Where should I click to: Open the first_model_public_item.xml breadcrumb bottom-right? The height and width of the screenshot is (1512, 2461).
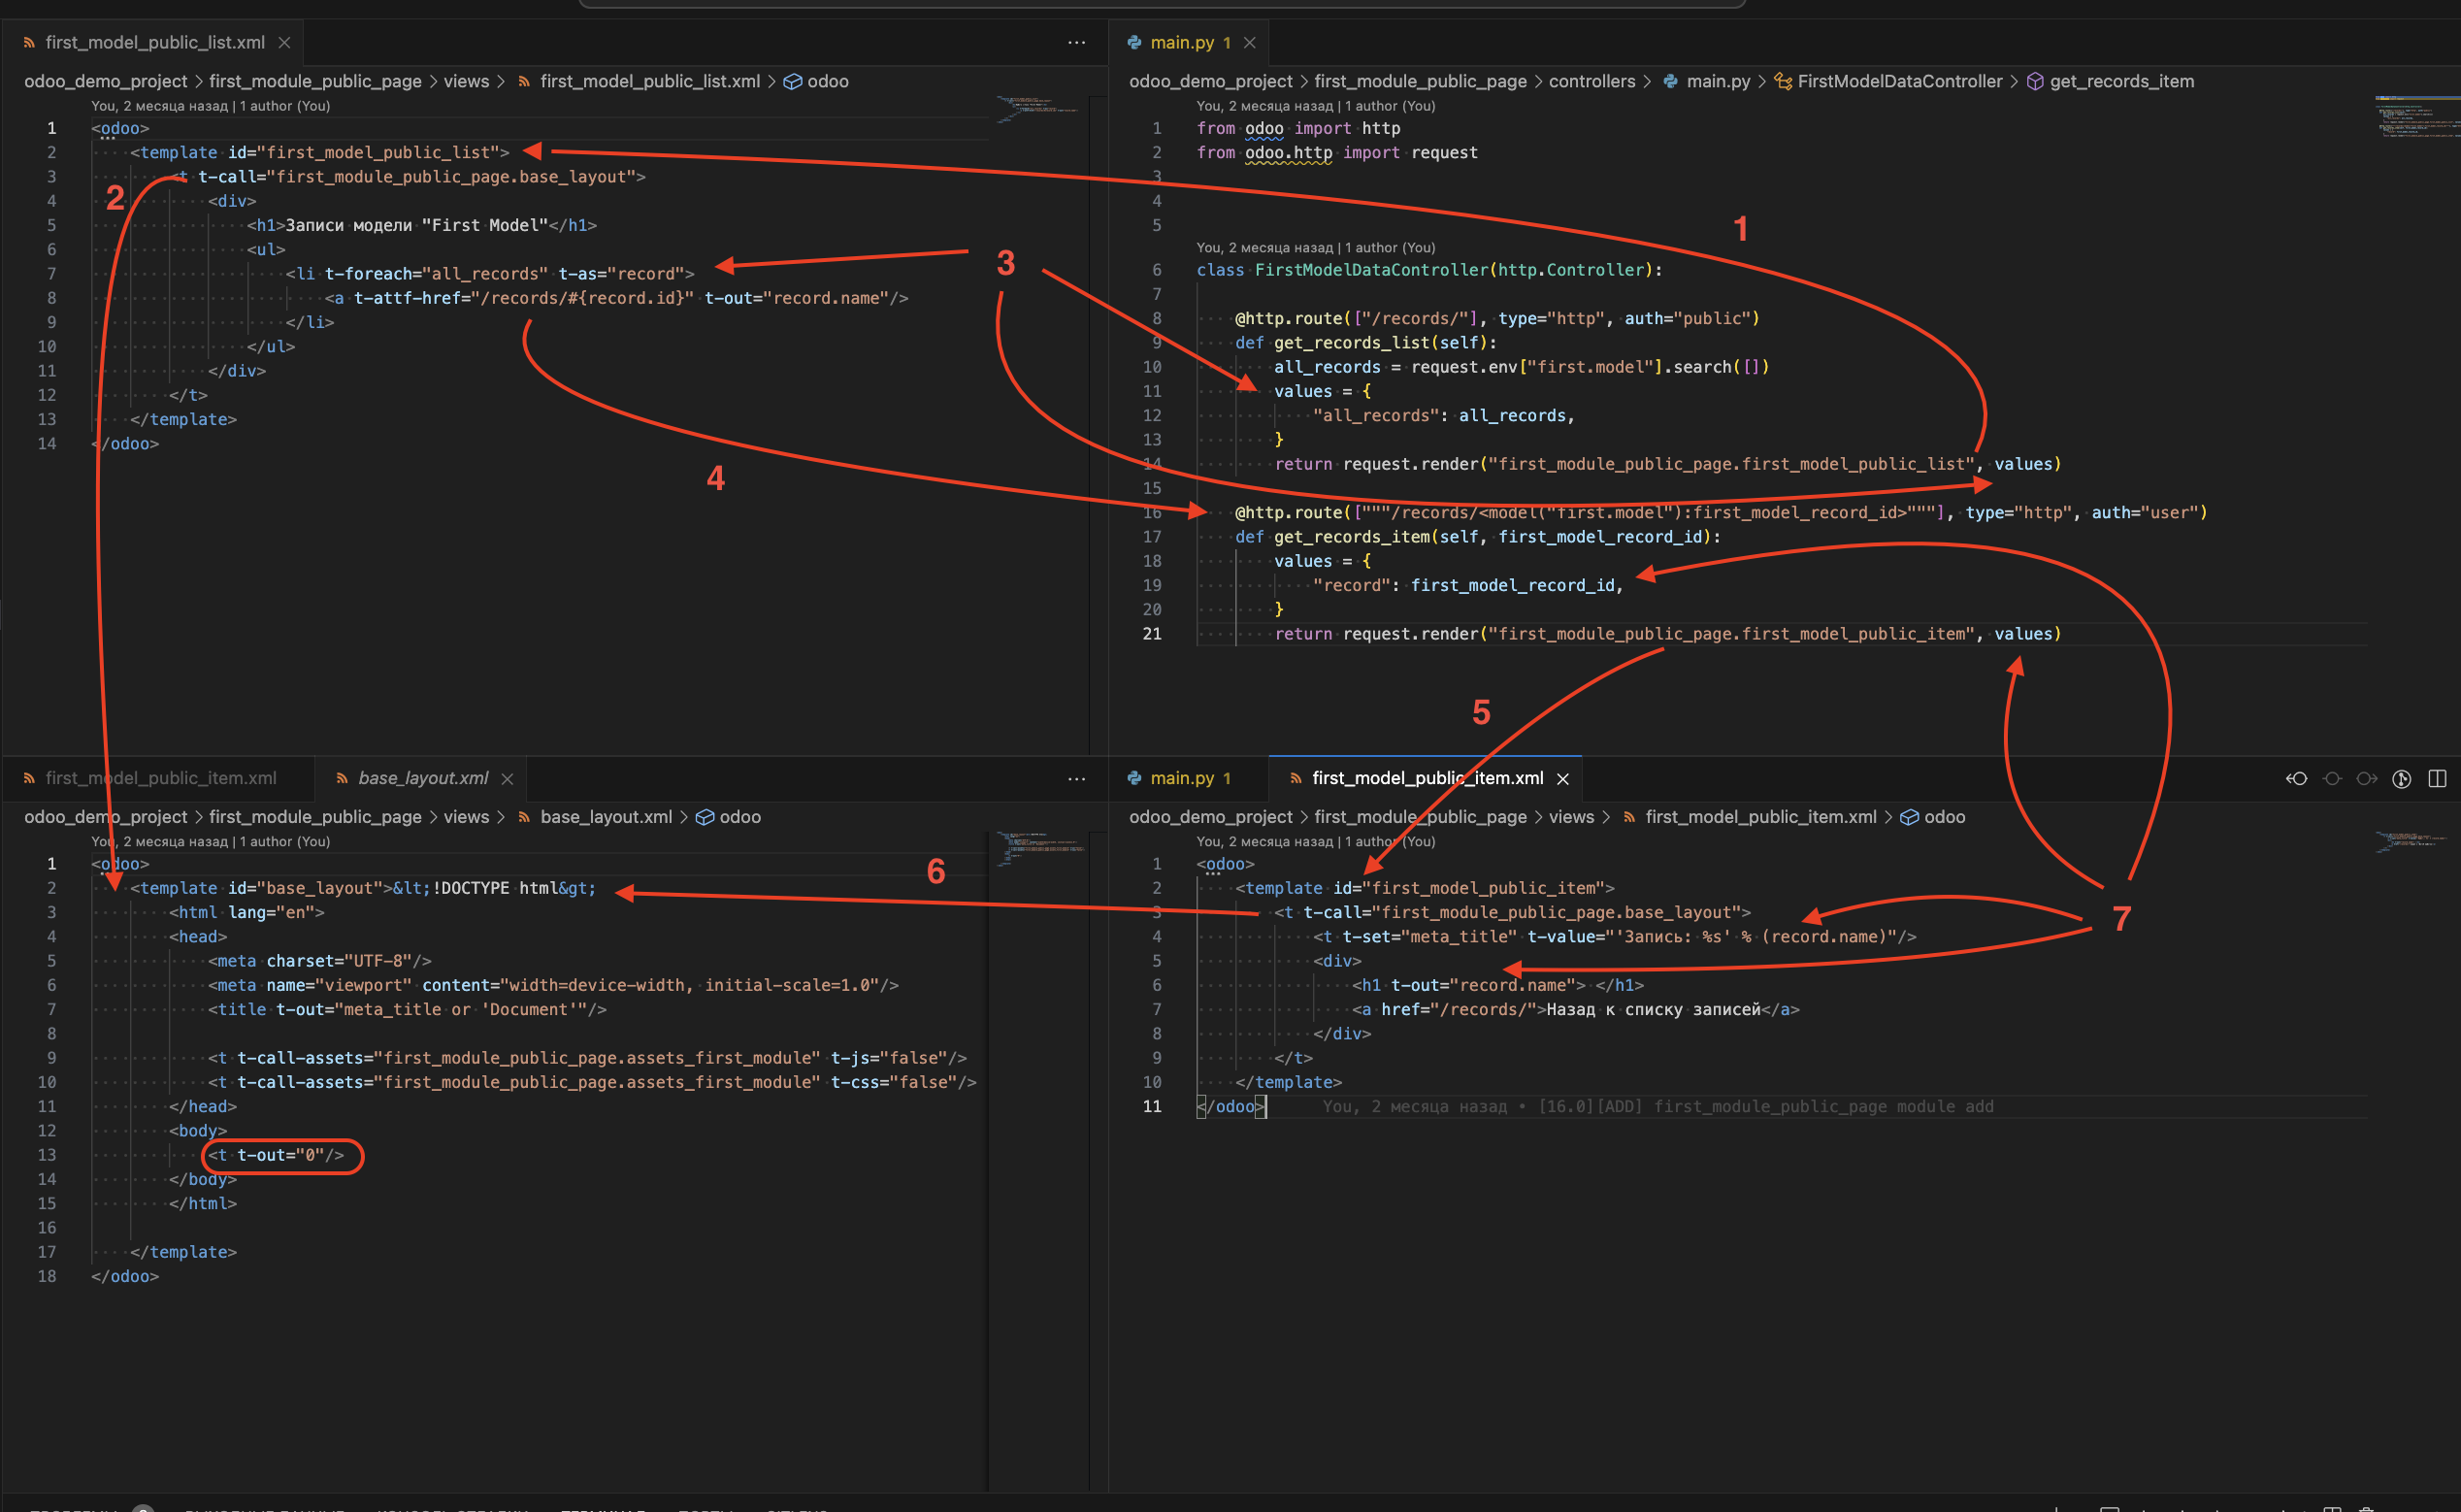click(1760, 817)
